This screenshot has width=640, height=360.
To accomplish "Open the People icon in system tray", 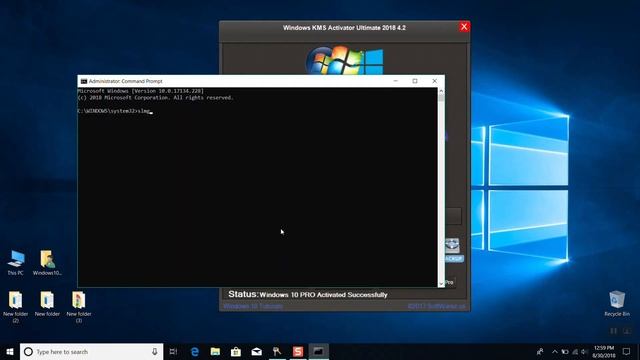I will pos(540,351).
